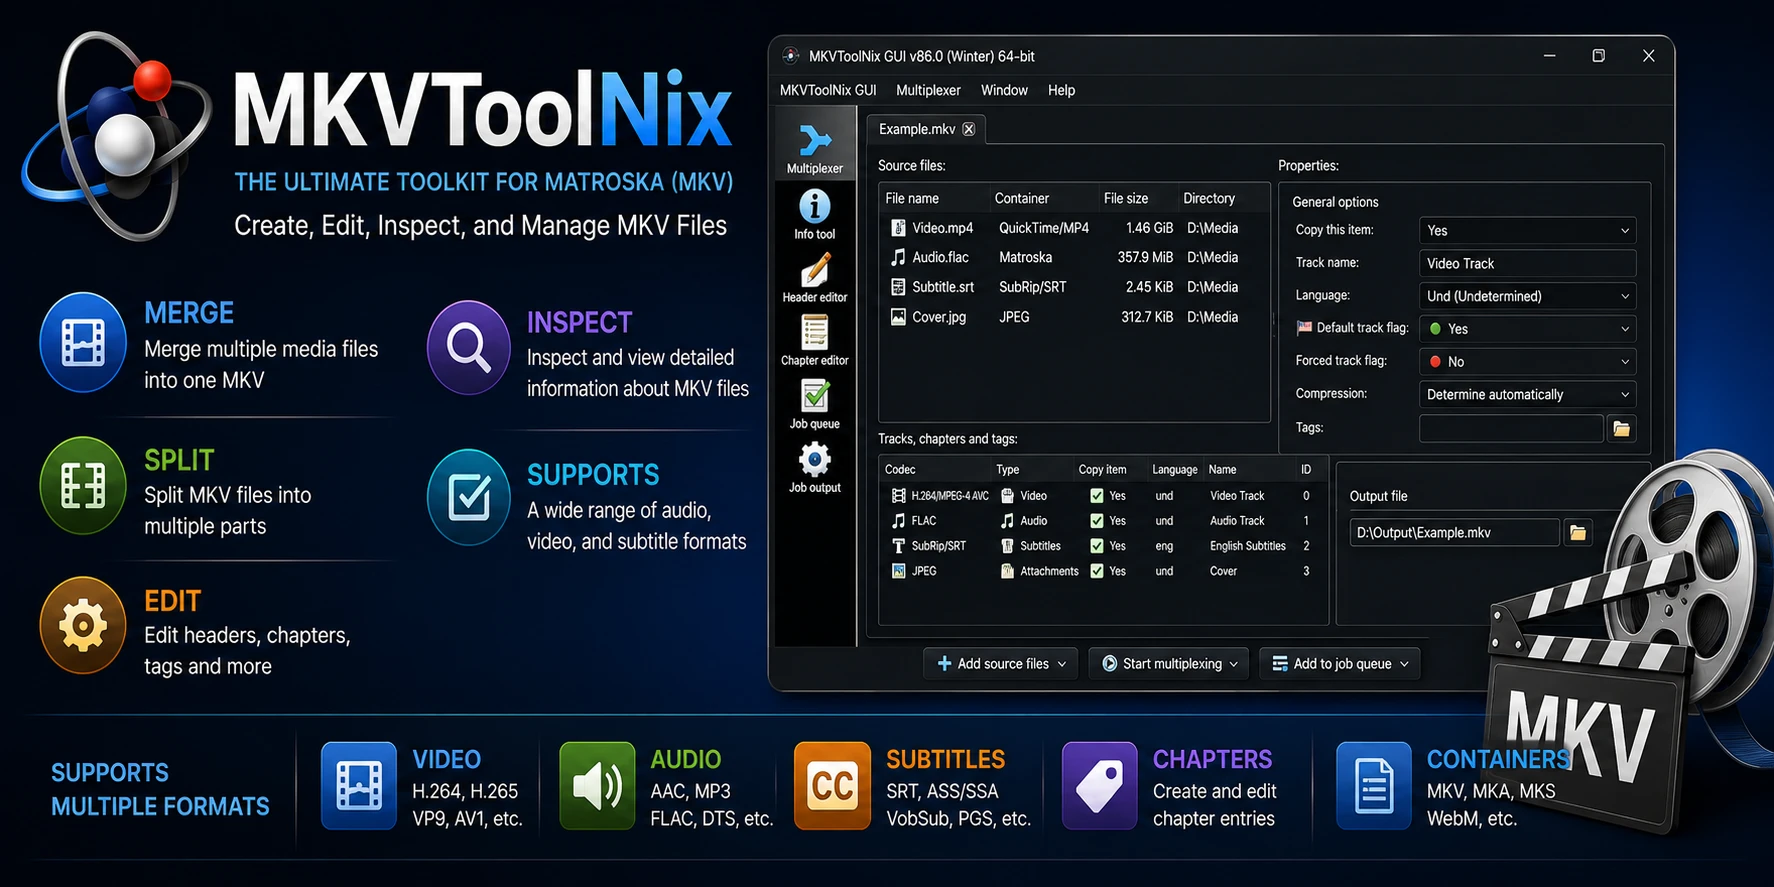This screenshot has width=1774, height=887.
Task: Open the Language dropdown showing Und (Undetermined)
Action: pyautogui.click(x=1527, y=296)
